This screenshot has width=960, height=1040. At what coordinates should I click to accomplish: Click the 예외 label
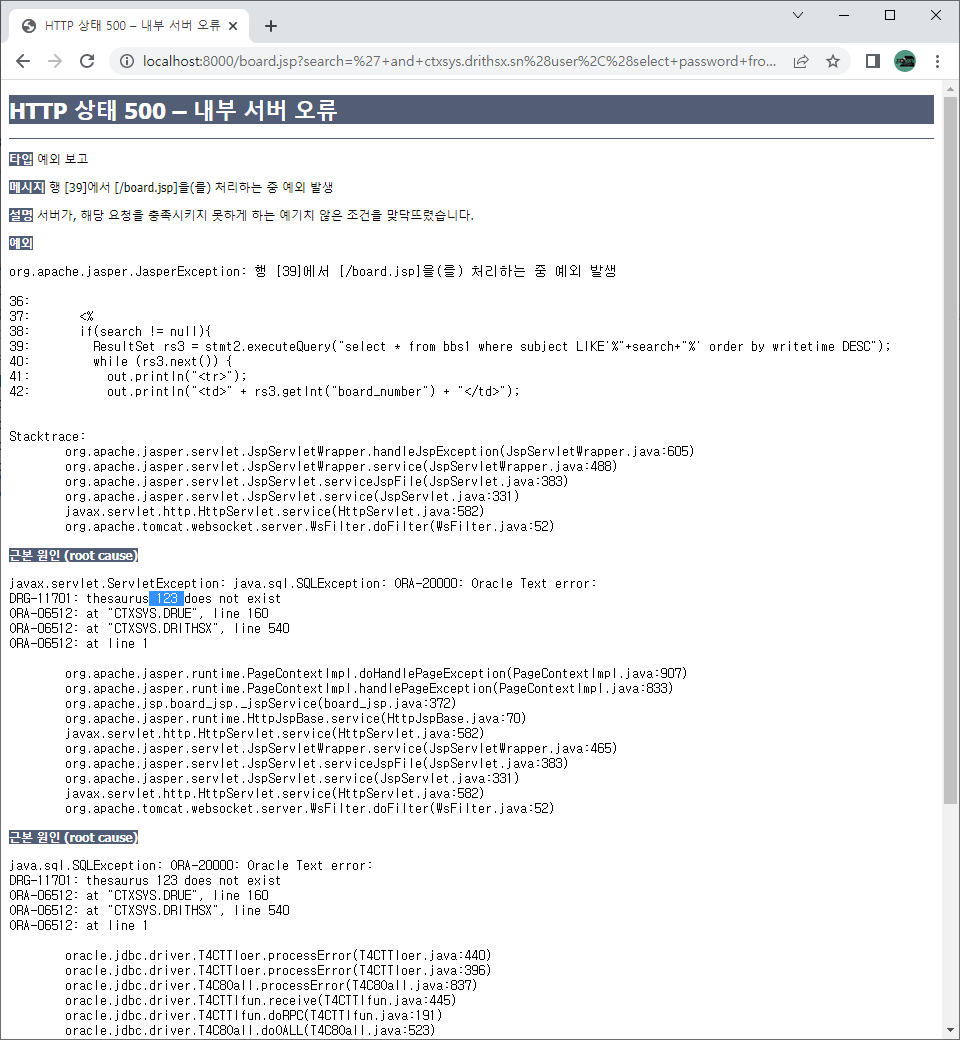(21, 243)
